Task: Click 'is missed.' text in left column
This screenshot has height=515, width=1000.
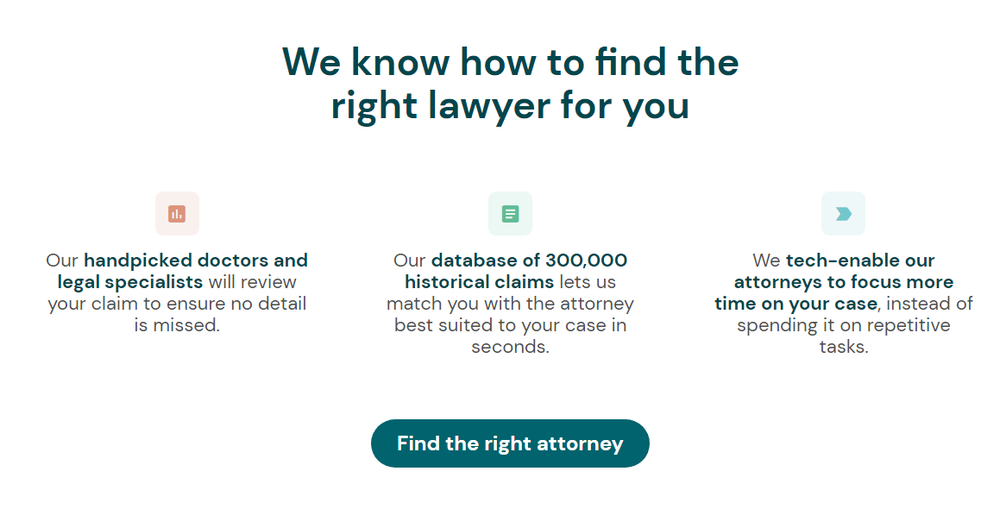Action: click(177, 325)
